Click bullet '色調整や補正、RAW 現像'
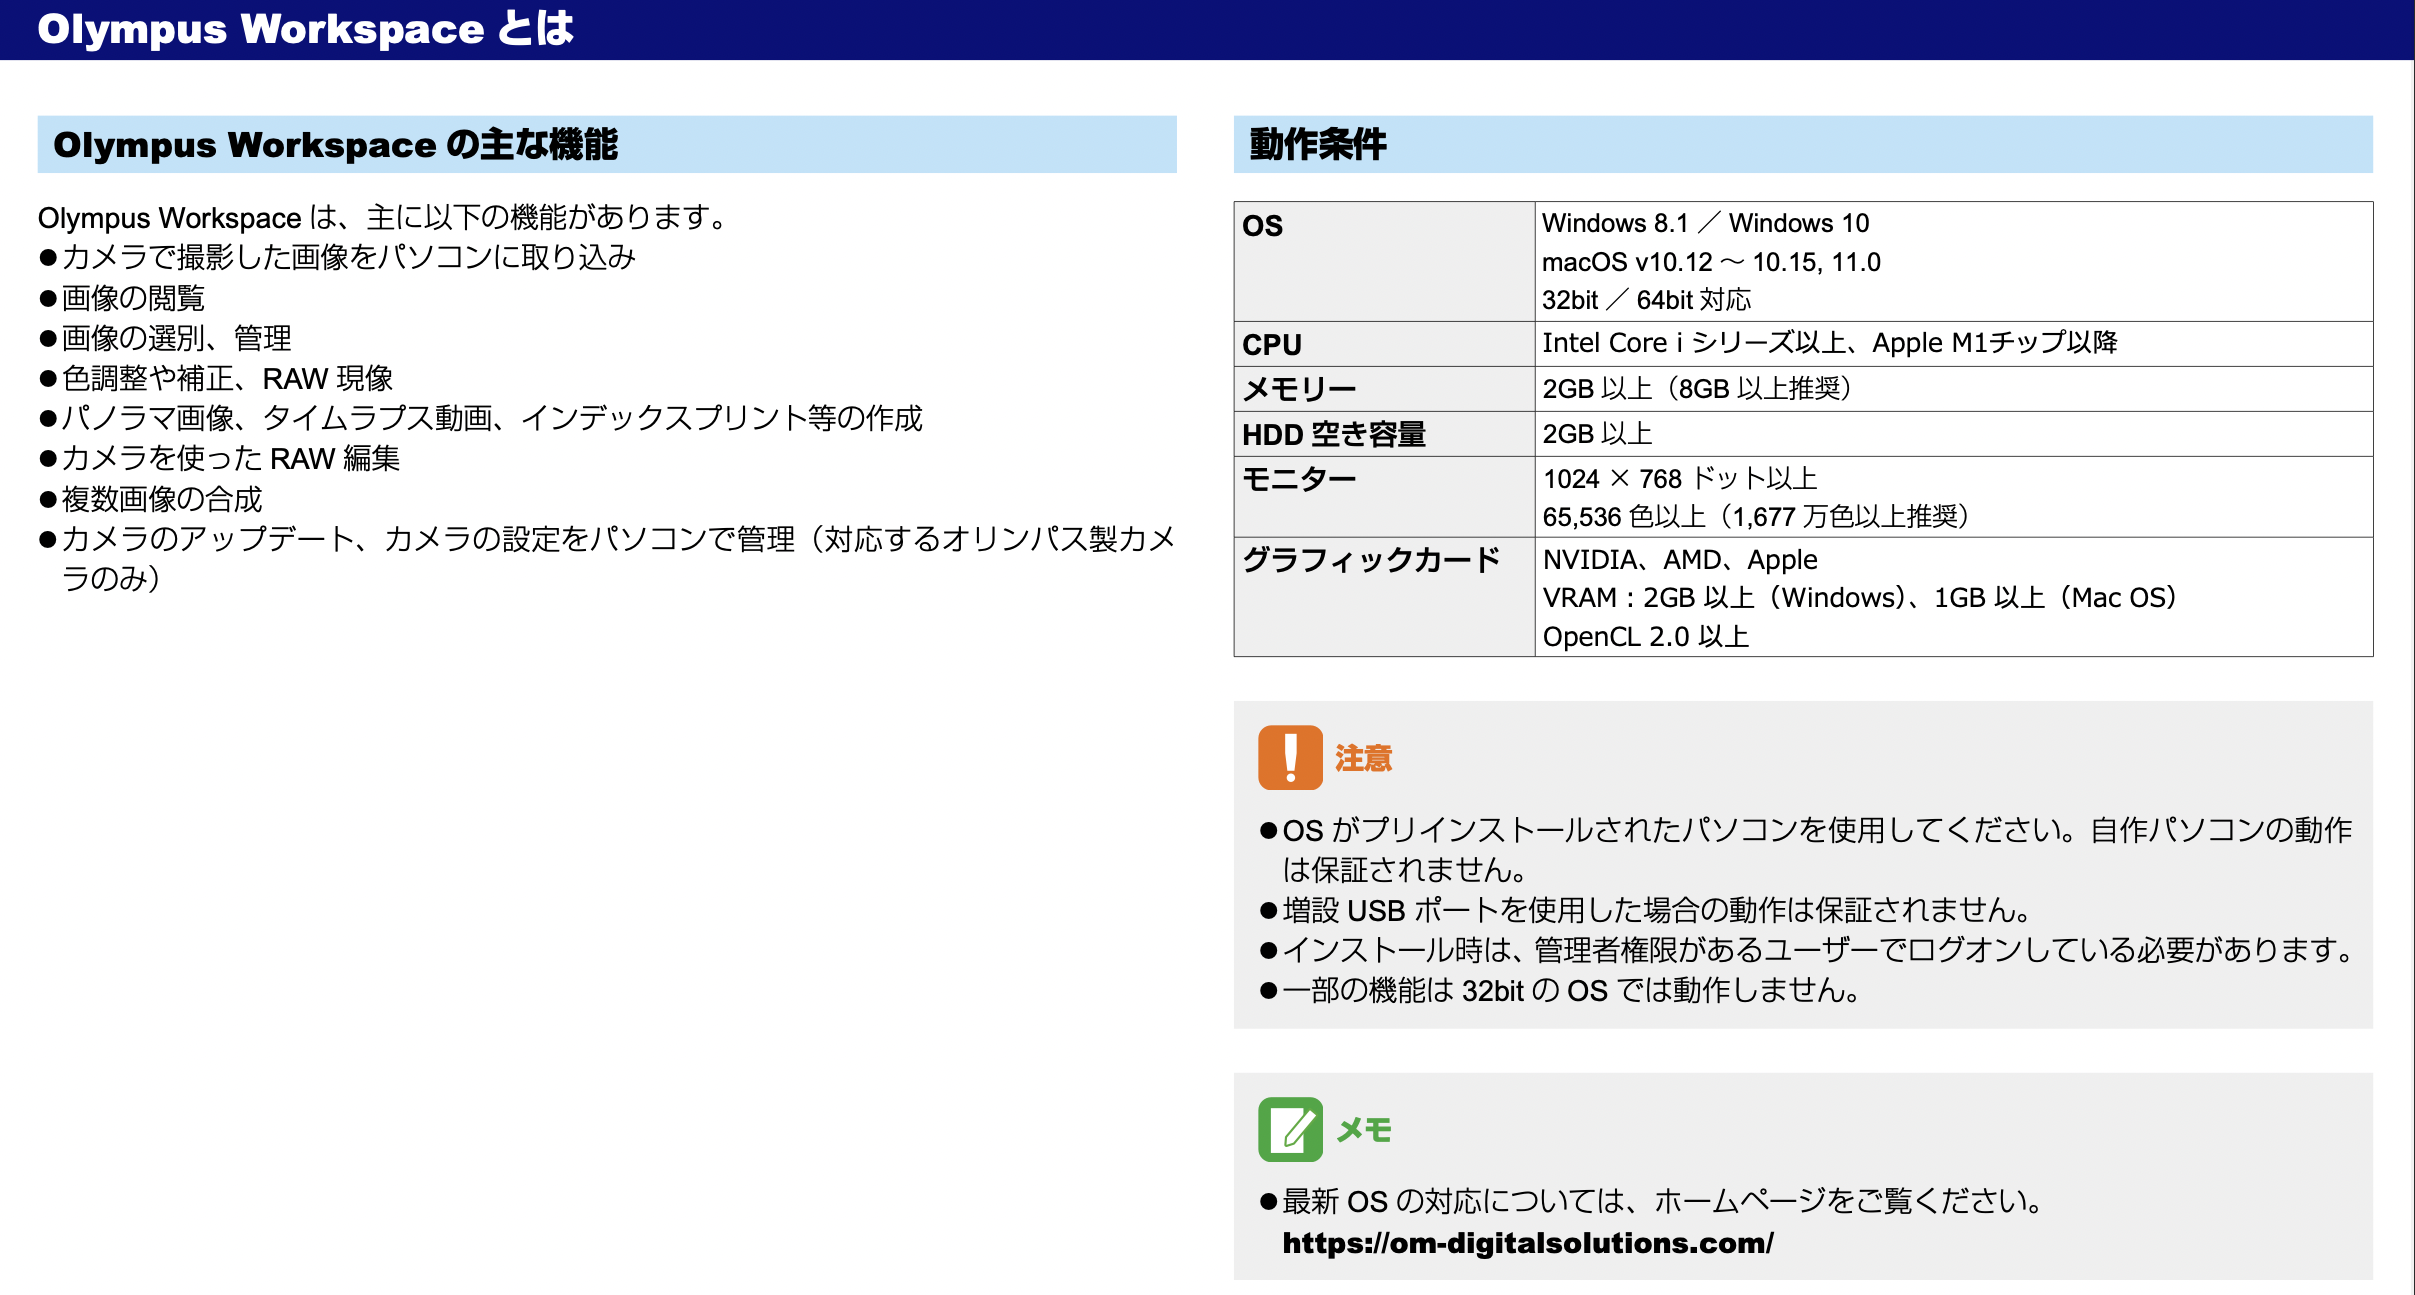The height and width of the screenshot is (1295, 2415). [215, 378]
